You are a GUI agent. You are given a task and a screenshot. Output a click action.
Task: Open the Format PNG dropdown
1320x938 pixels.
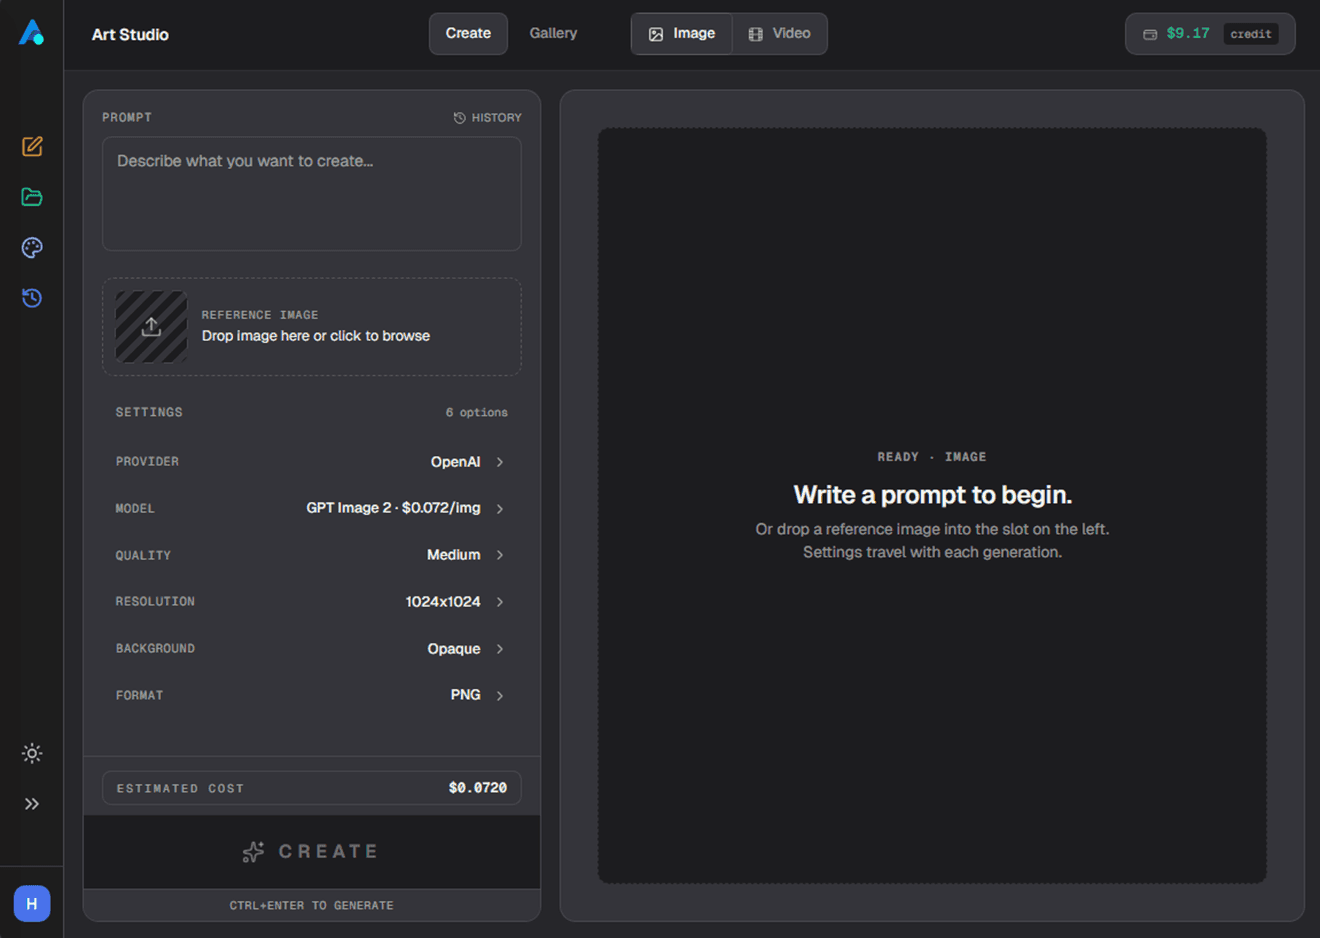(312, 695)
